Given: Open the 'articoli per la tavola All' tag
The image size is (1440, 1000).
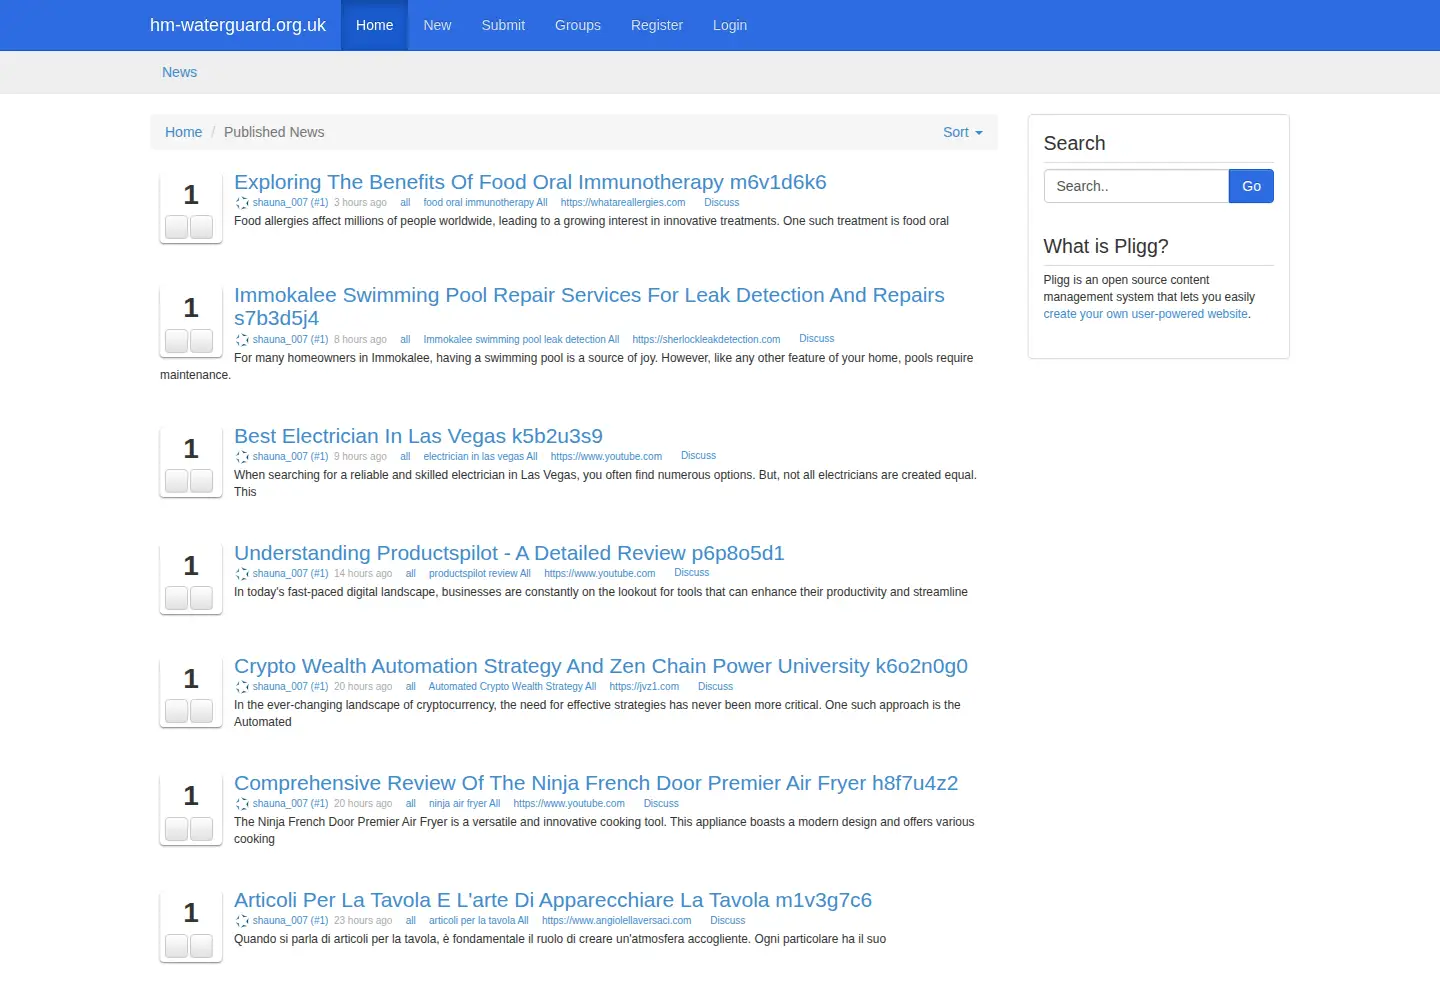Looking at the screenshot, I should (x=479, y=921).
